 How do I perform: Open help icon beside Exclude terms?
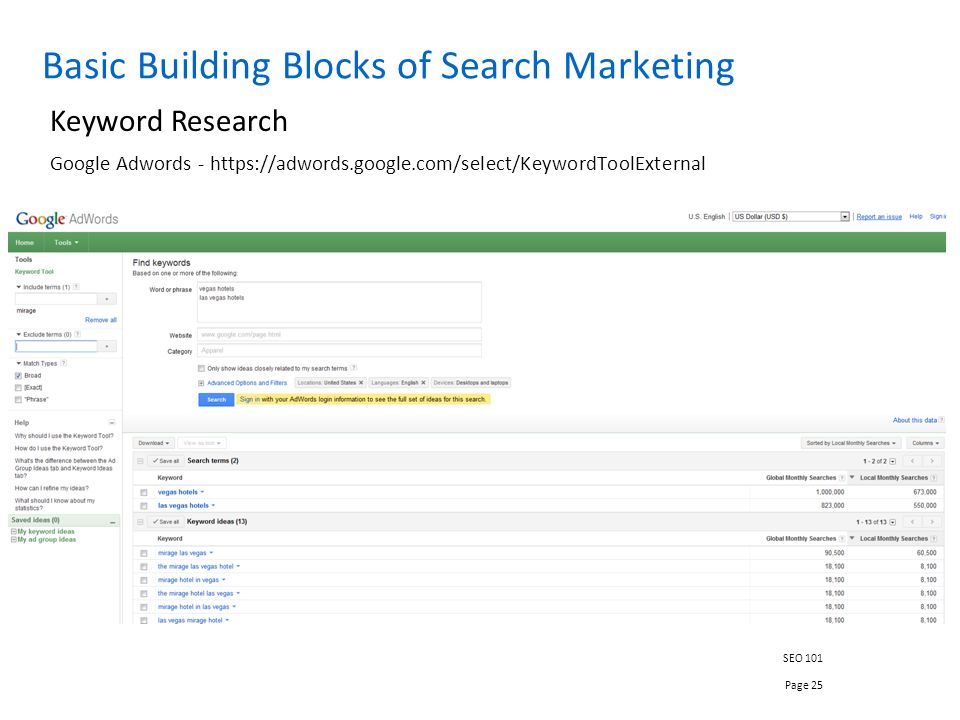point(78,334)
